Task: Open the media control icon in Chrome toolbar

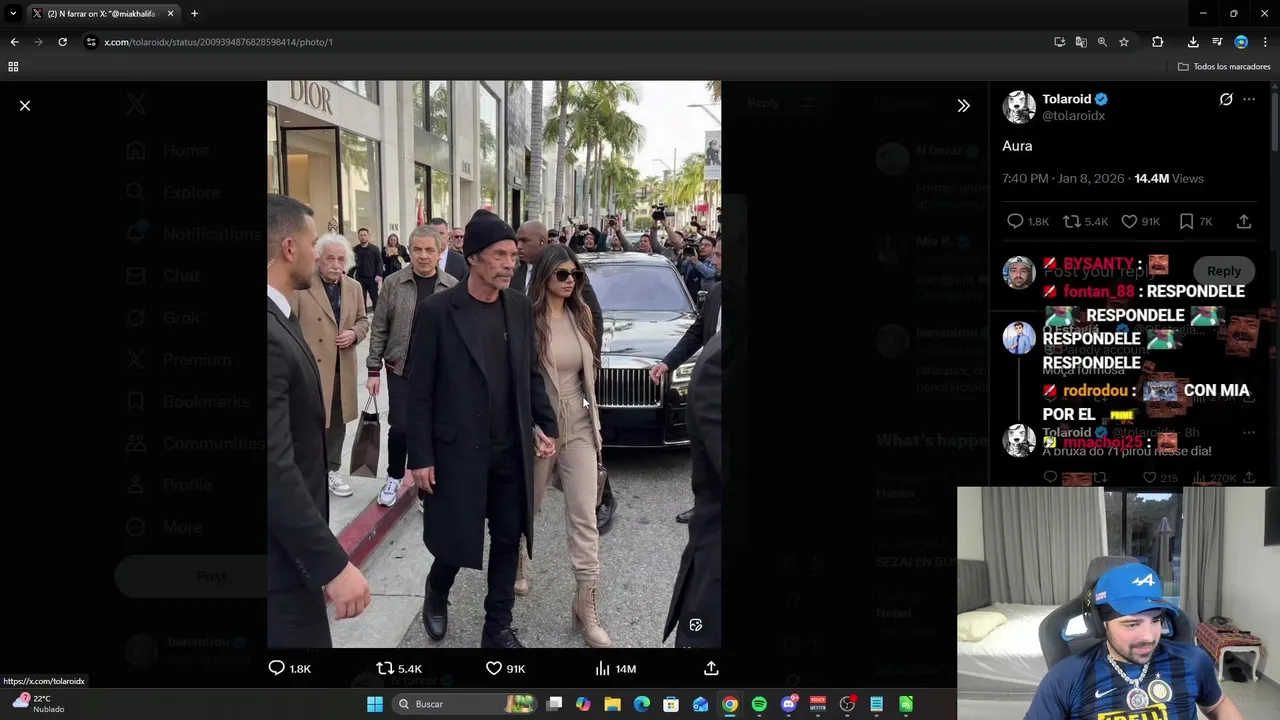Action: click(1217, 42)
